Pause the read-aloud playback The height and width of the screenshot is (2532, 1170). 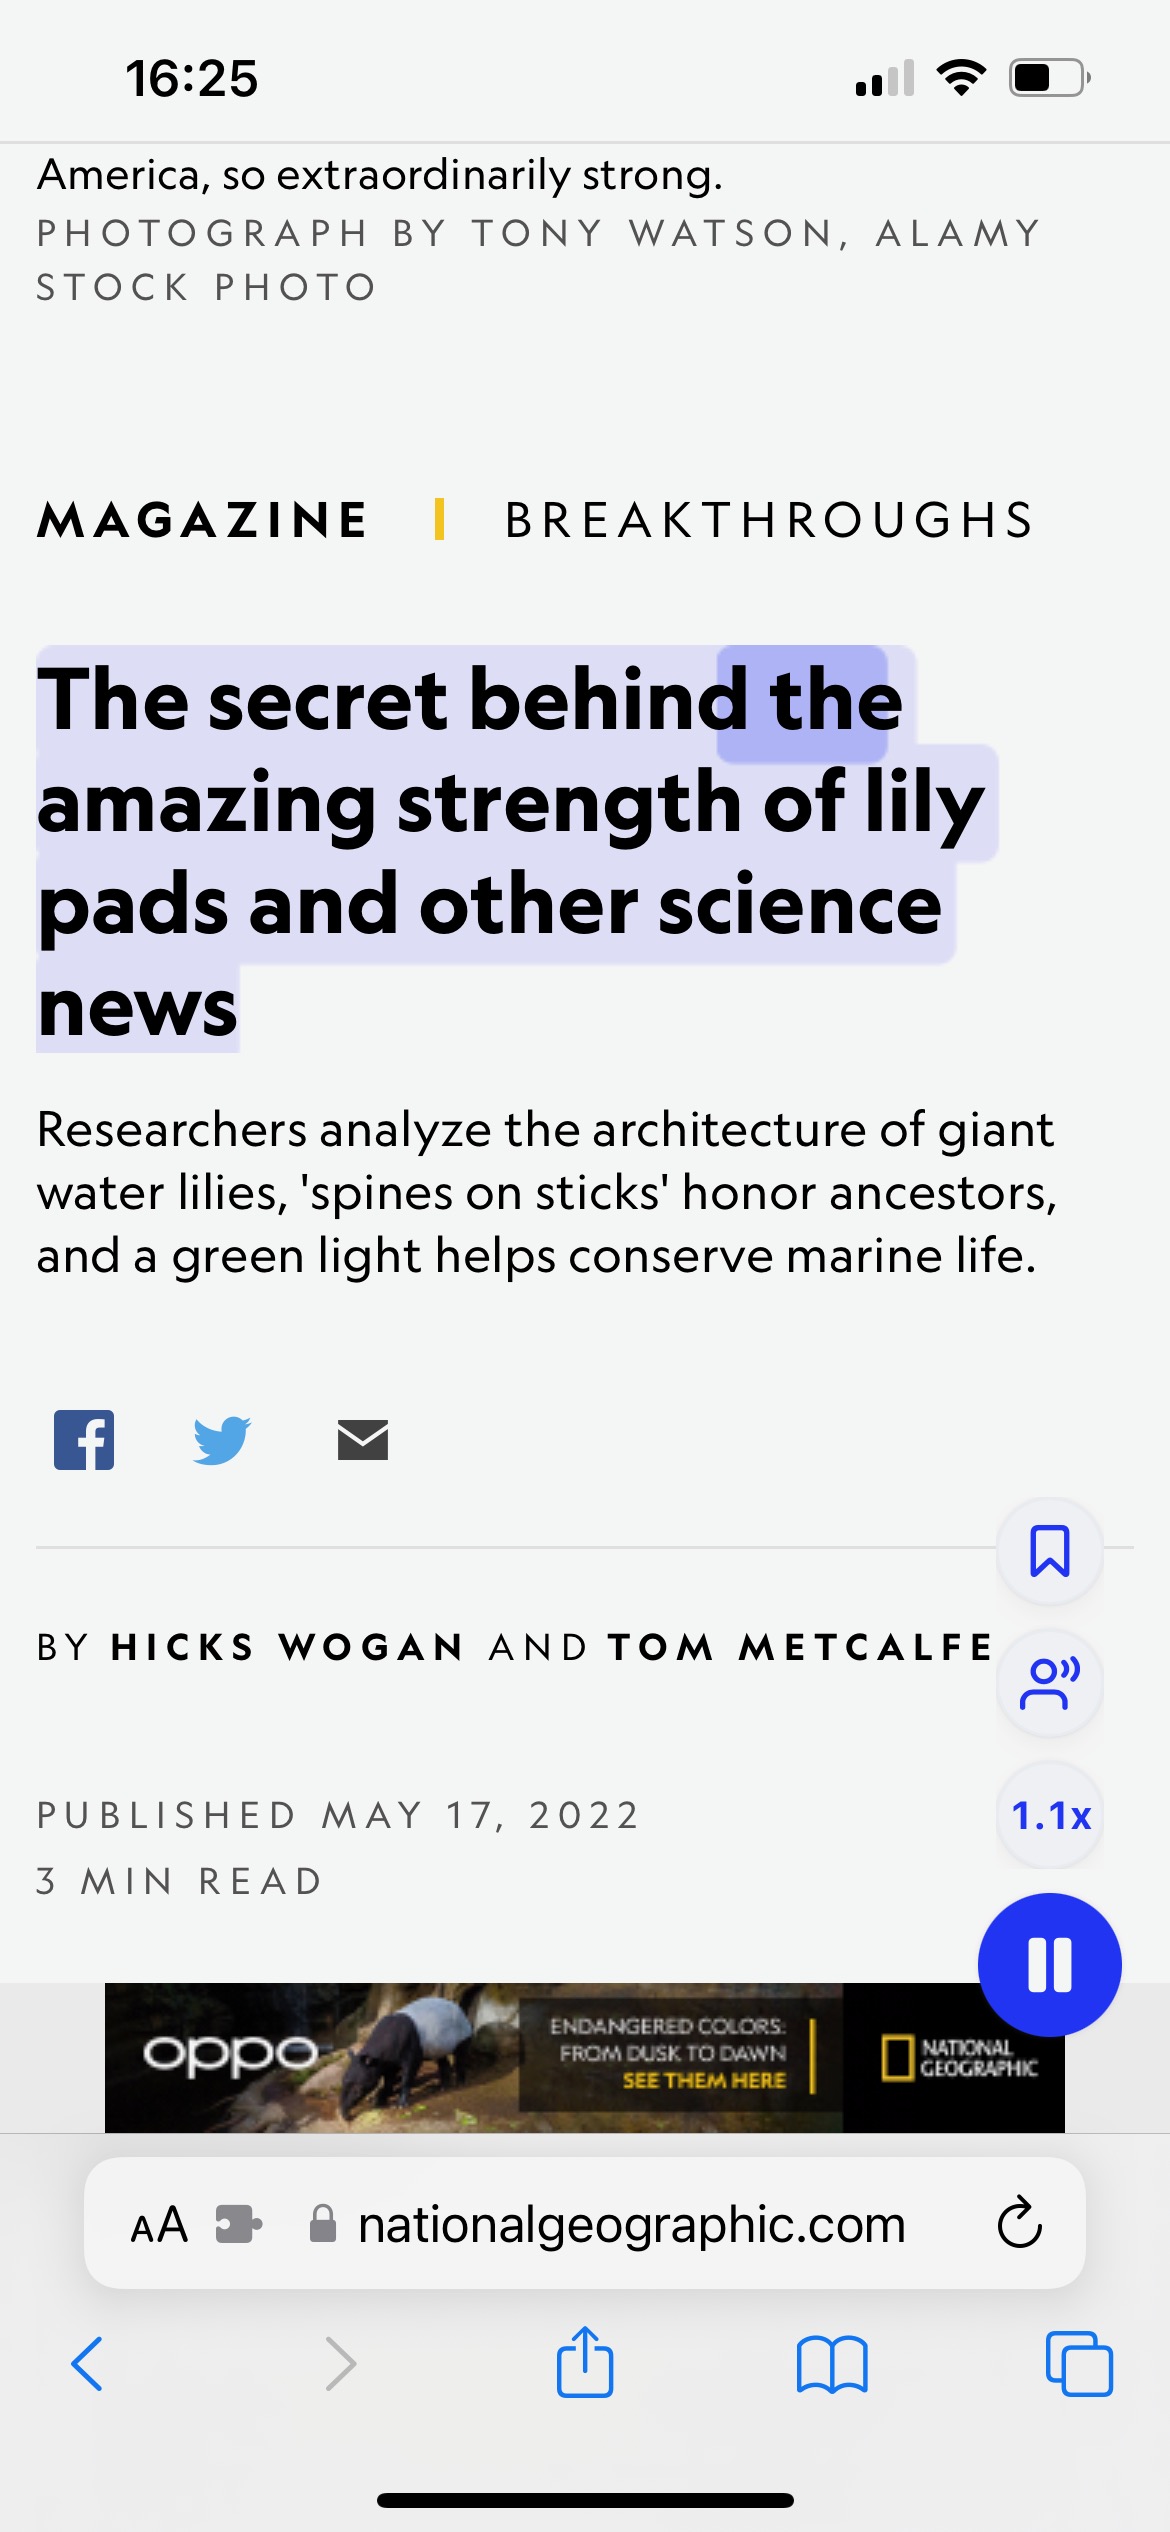pyautogui.click(x=1050, y=1965)
